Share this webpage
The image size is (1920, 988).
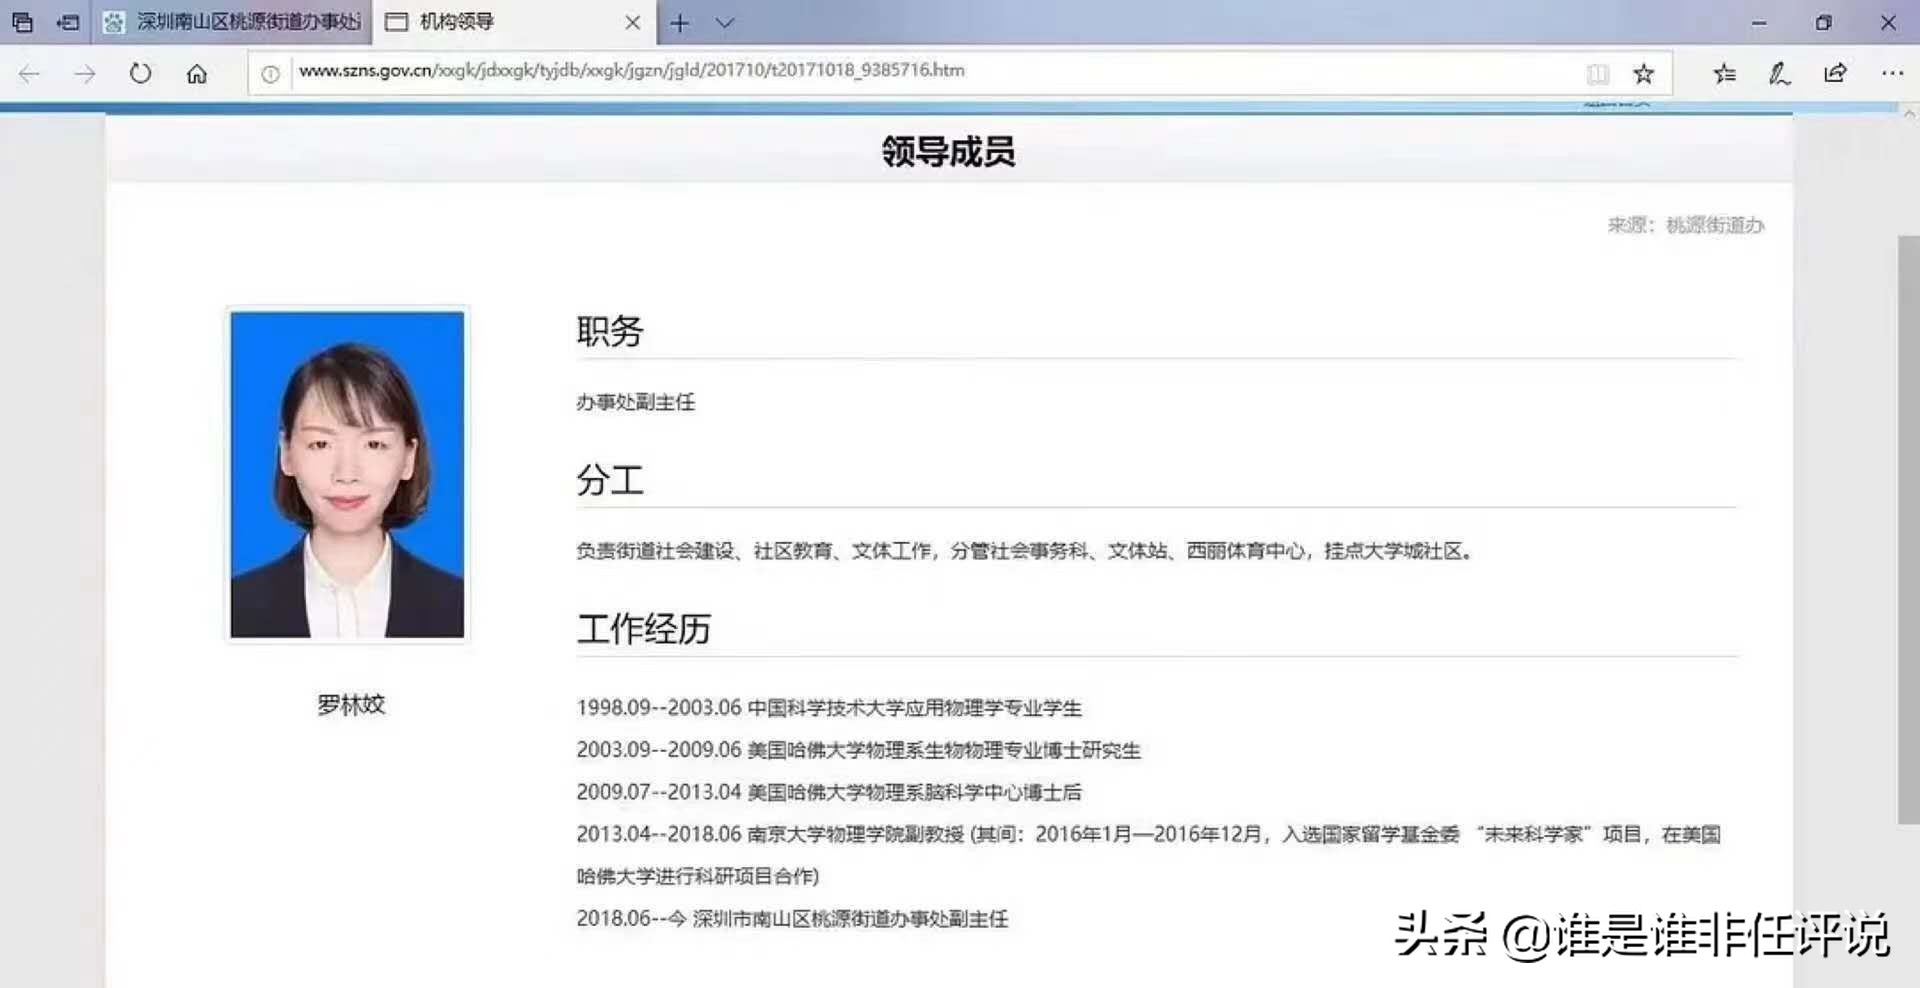pos(1834,73)
